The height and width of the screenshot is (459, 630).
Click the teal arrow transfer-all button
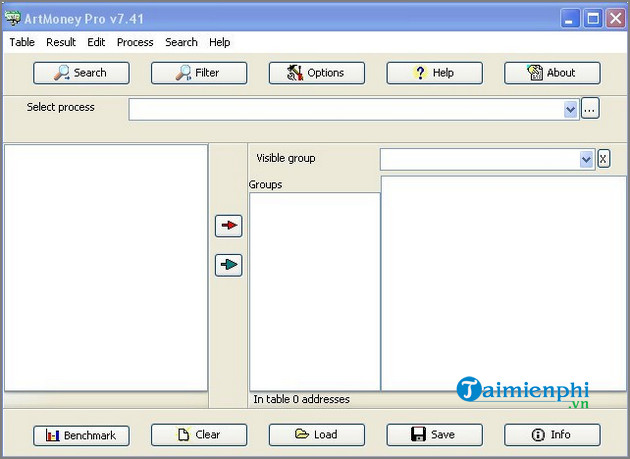(x=229, y=265)
